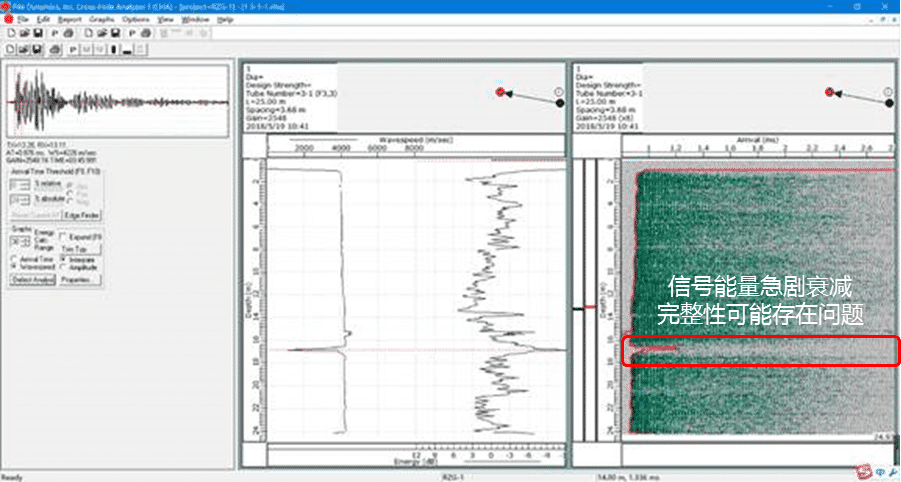The image size is (901, 482).
Task: Click the New file icon in lower toolbar row
Action: [9, 48]
